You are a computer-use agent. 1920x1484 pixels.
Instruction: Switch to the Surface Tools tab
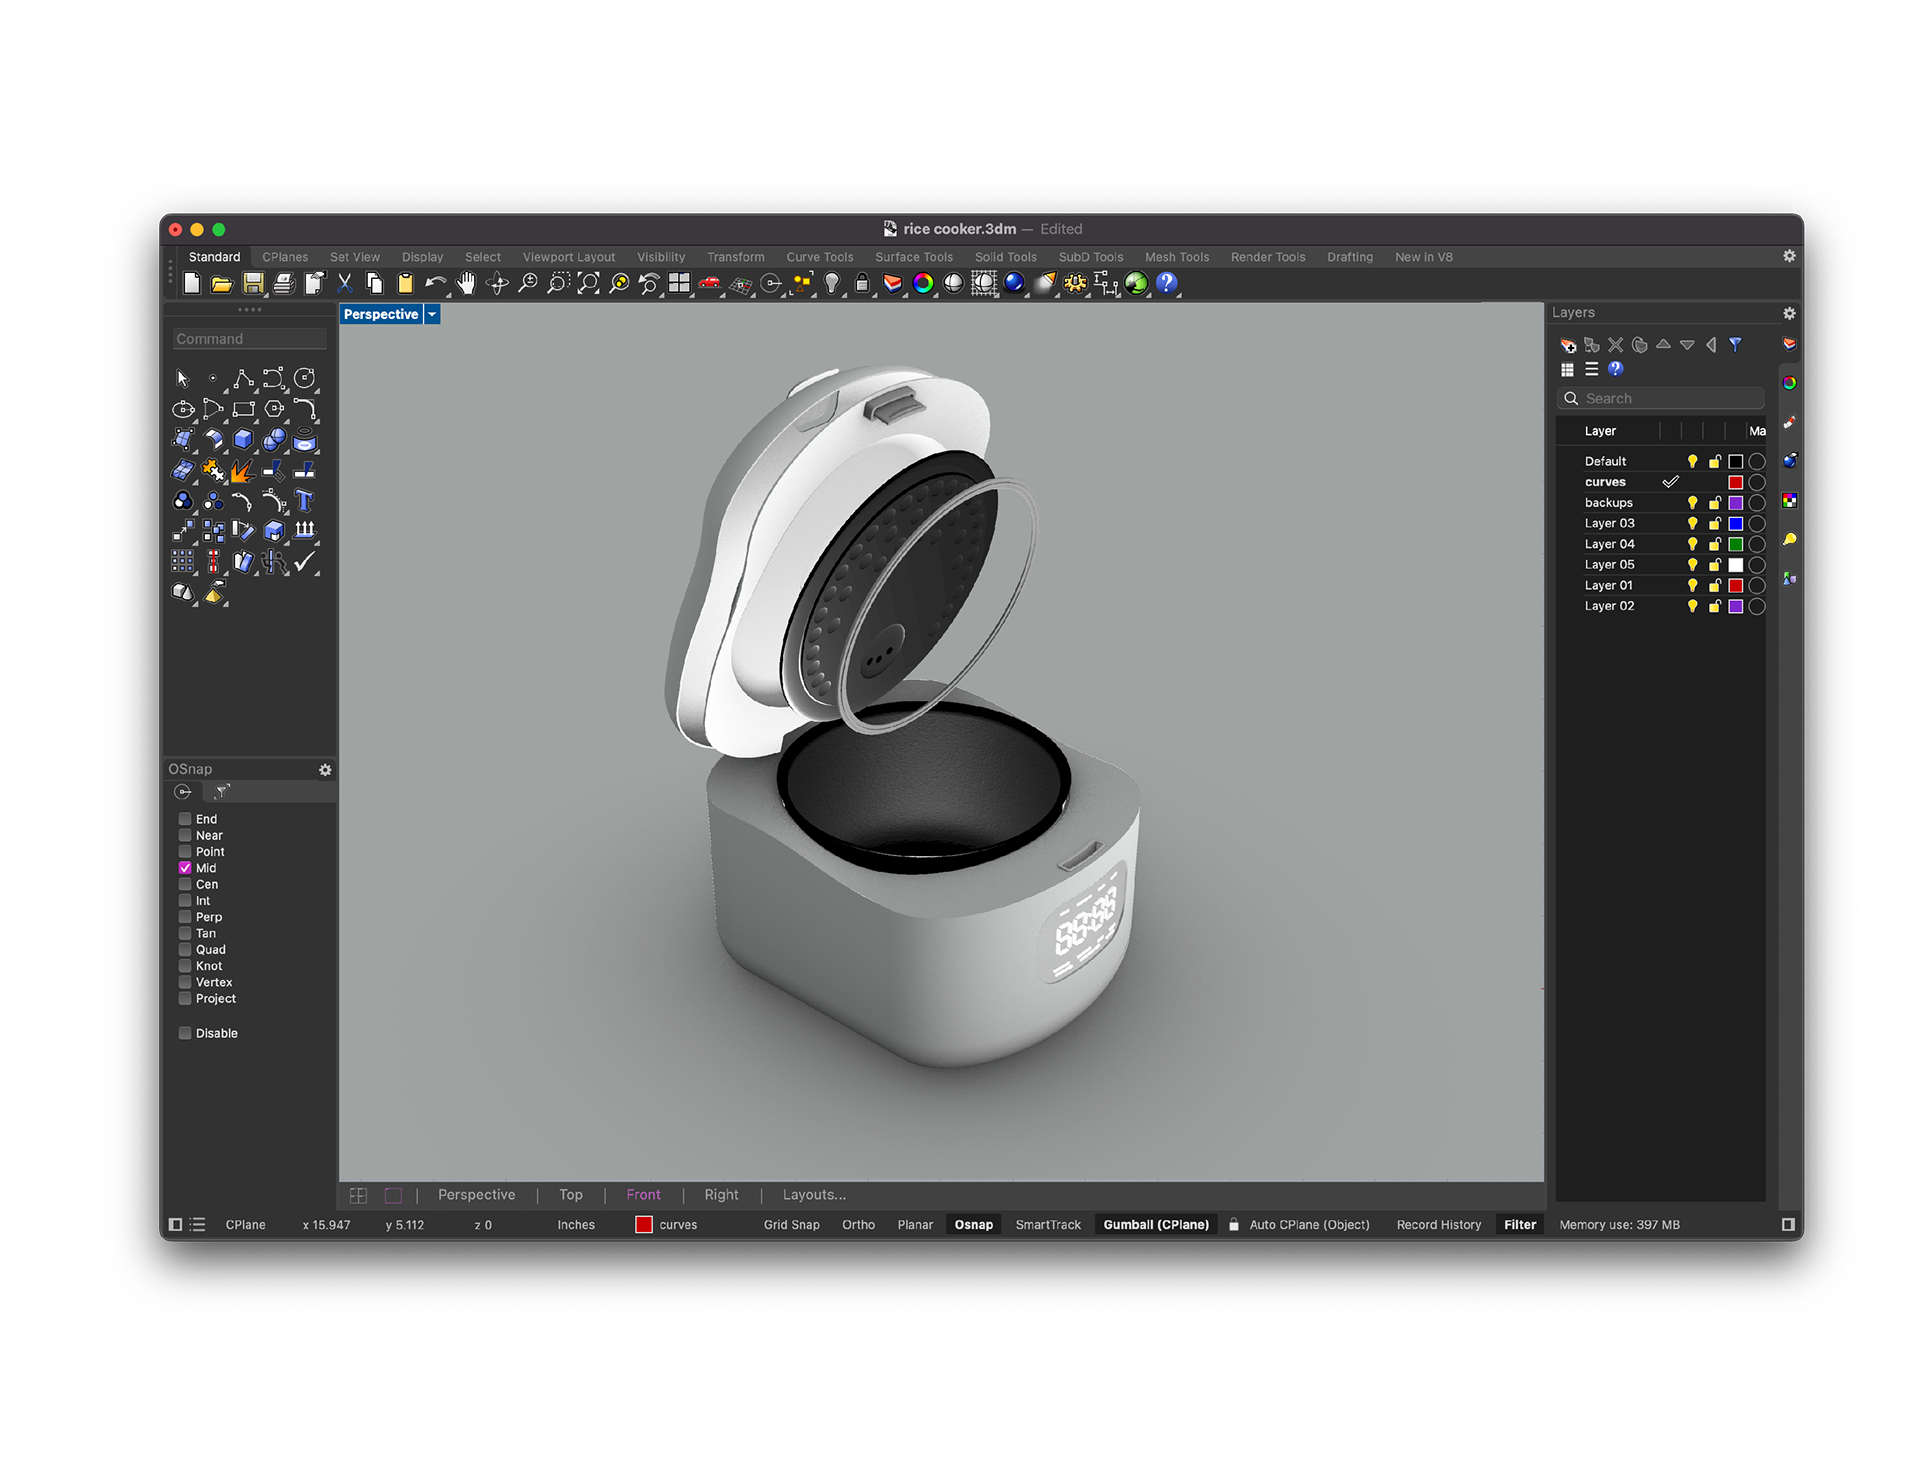913,257
